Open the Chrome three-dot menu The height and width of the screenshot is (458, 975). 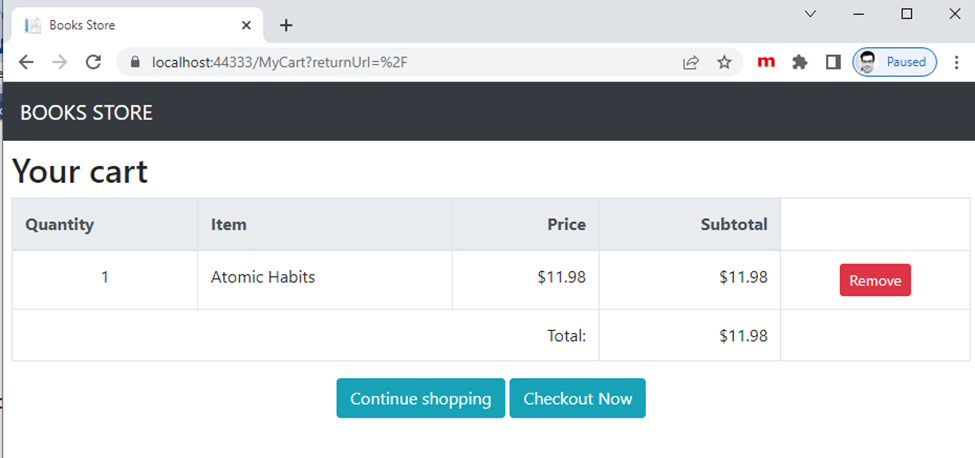point(957,62)
